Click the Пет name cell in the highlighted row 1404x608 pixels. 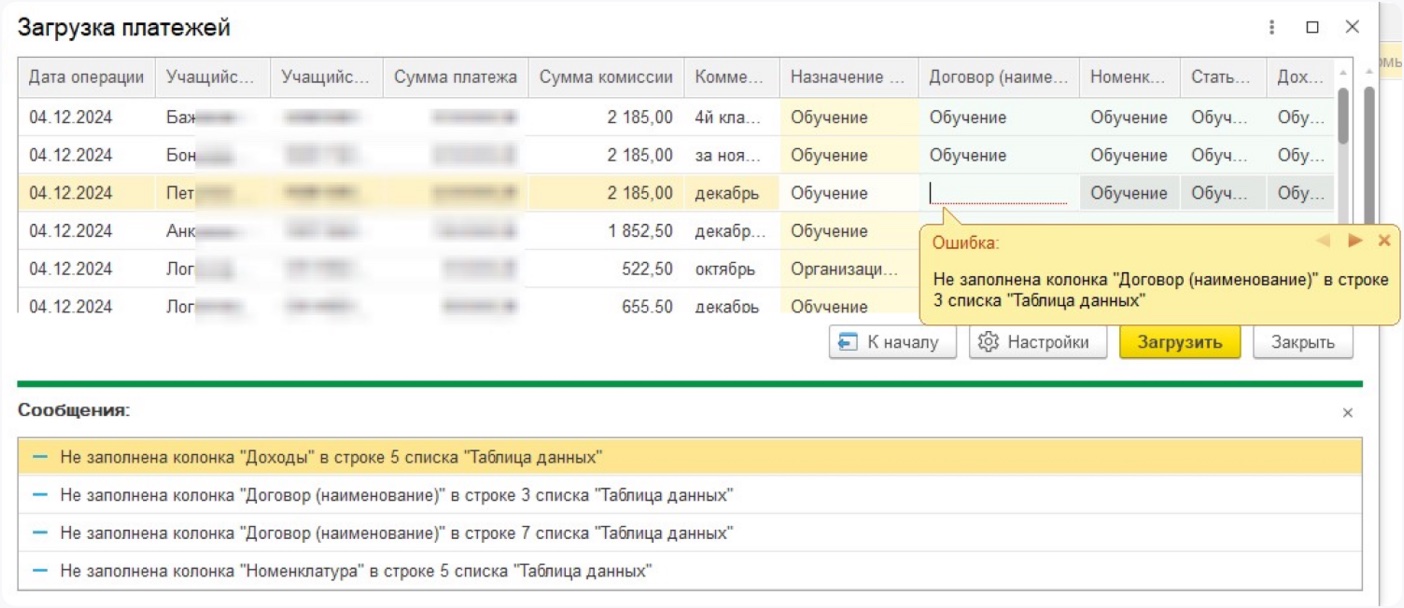(213, 193)
